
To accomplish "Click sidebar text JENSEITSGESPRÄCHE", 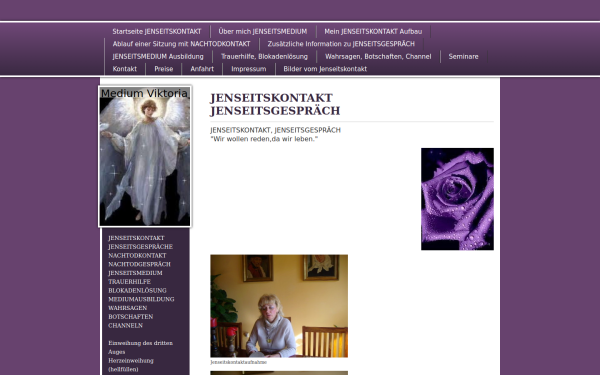I will pos(140,247).
